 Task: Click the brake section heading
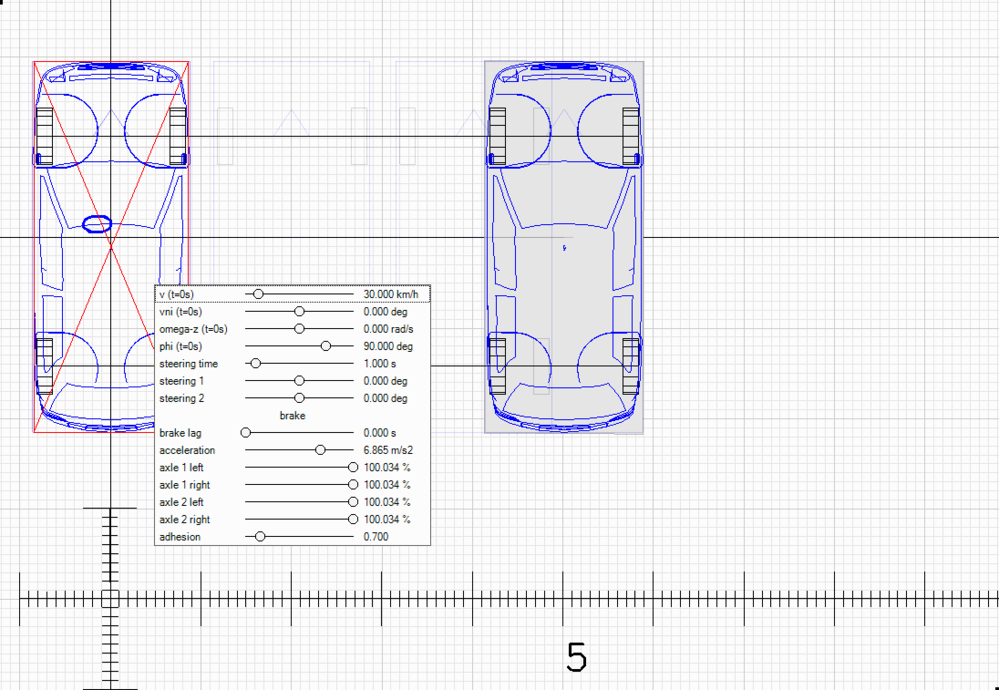(x=292, y=415)
